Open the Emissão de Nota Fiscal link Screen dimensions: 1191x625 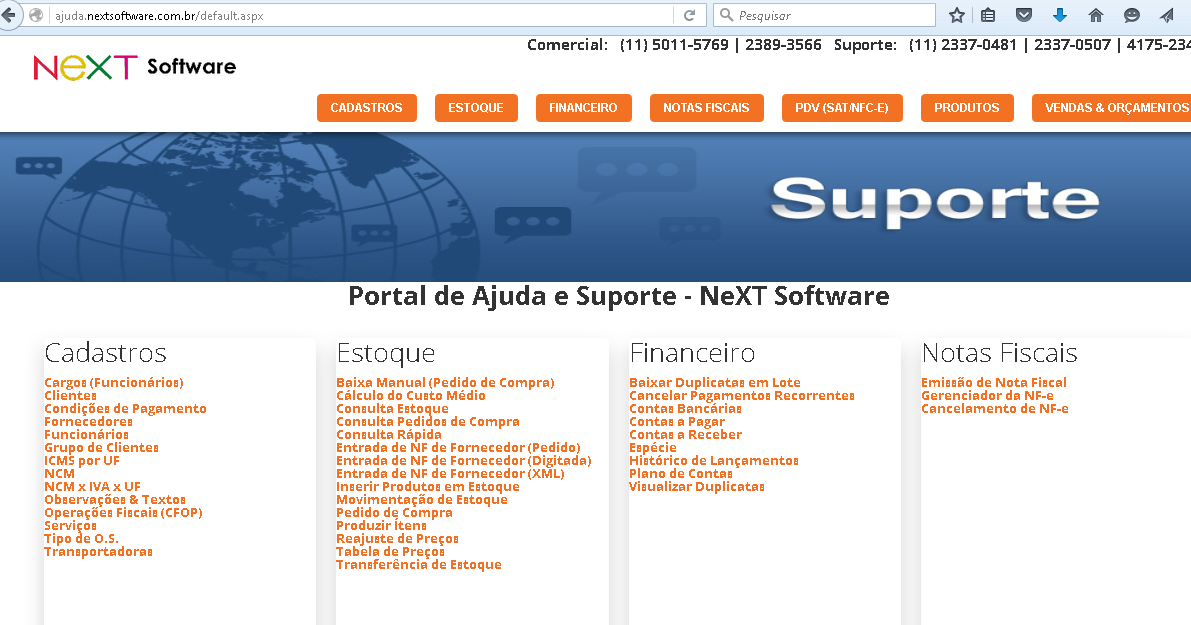coord(993,382)
